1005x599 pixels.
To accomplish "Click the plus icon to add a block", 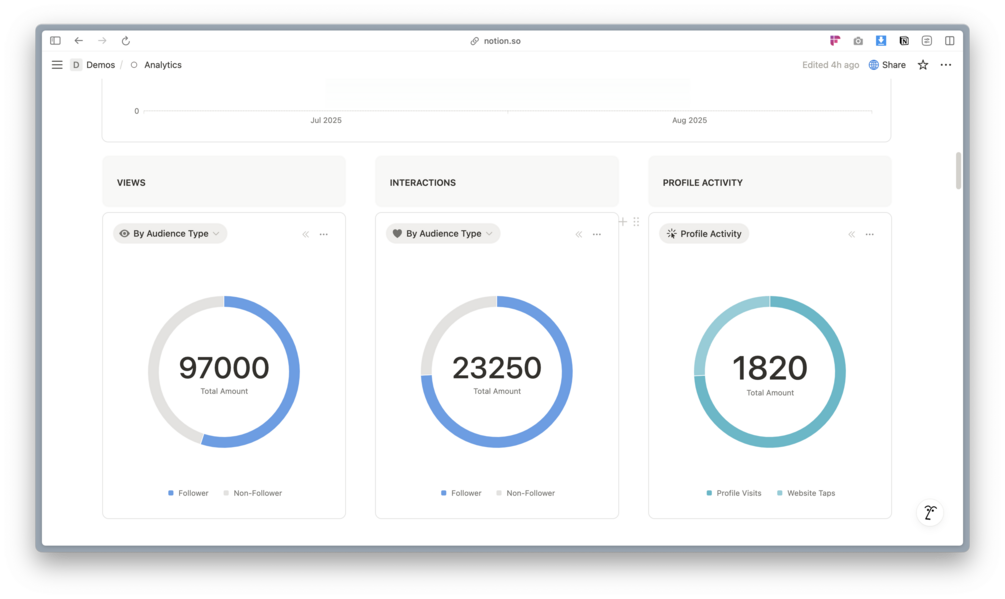I will [622, 222].
